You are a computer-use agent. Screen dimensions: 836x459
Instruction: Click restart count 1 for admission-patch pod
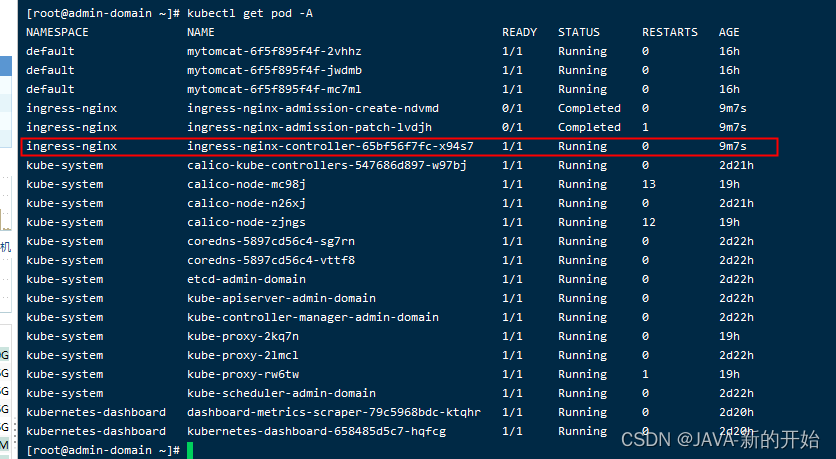tap(645, 127)
